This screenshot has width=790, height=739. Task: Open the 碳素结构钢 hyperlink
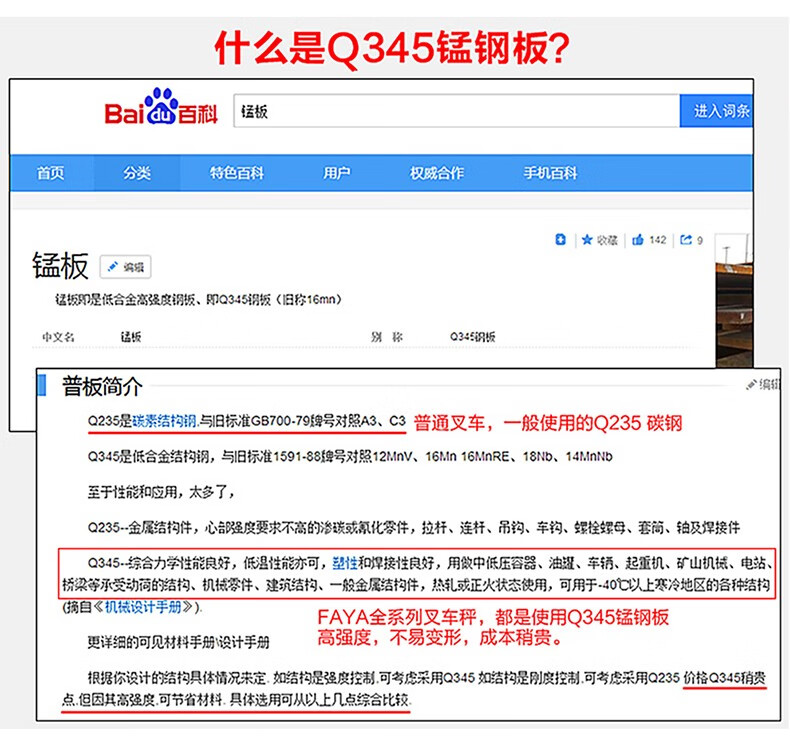point(164,421)
